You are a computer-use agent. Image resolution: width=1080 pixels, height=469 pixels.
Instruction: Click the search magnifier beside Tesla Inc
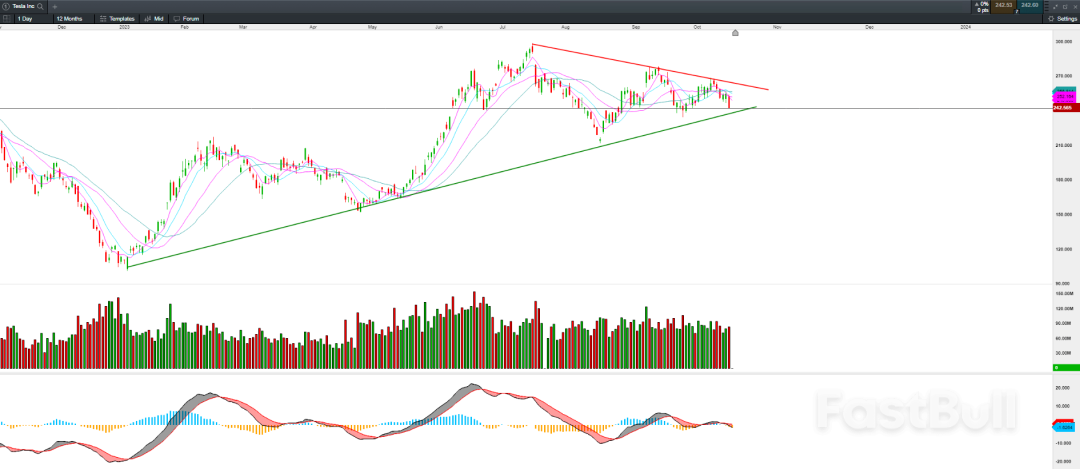41,6
